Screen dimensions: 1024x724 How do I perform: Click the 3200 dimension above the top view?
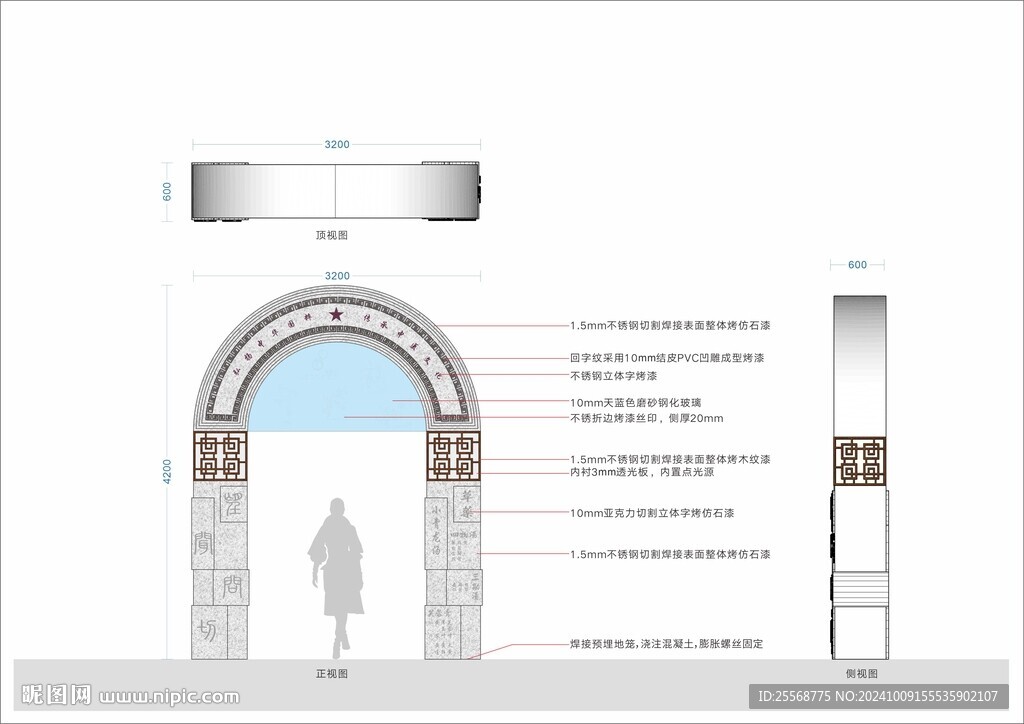point(337,144)
